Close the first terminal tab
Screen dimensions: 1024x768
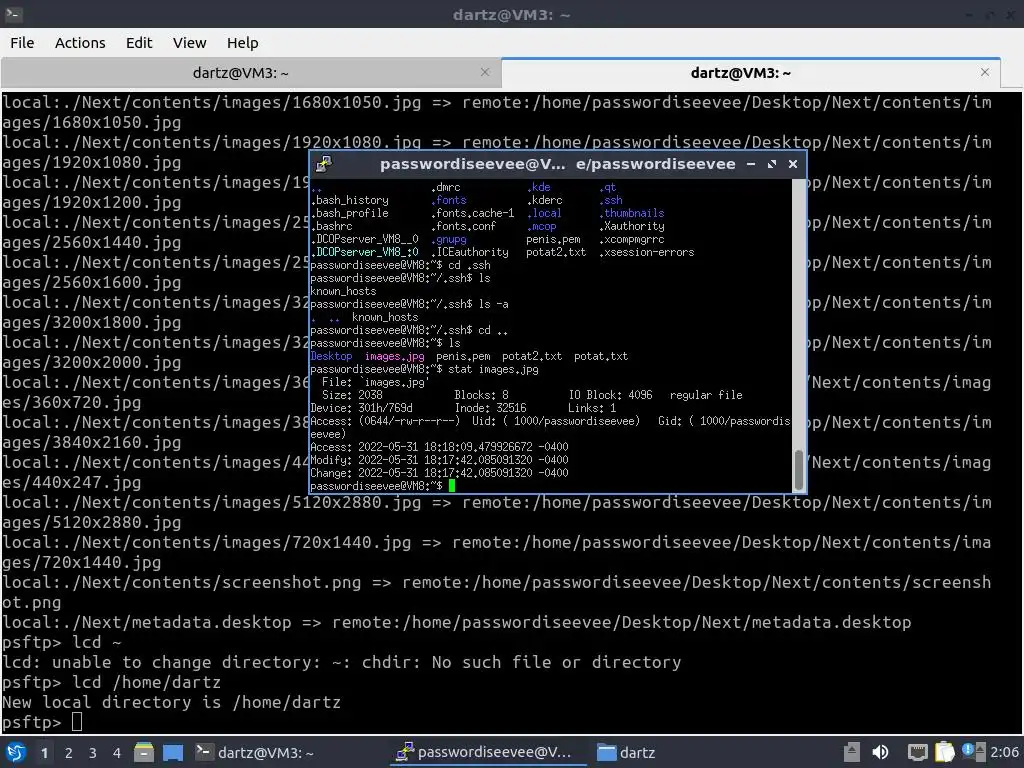[485, 72]
